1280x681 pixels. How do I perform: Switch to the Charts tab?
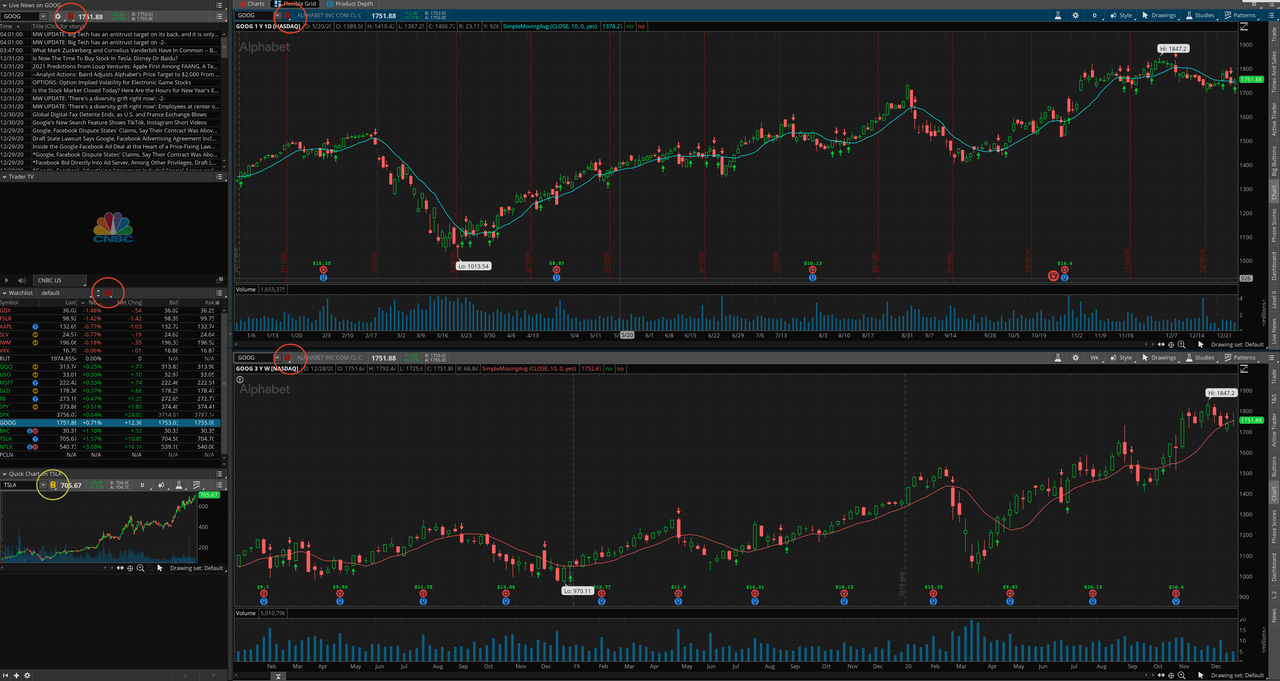click(x=252, y=4)
